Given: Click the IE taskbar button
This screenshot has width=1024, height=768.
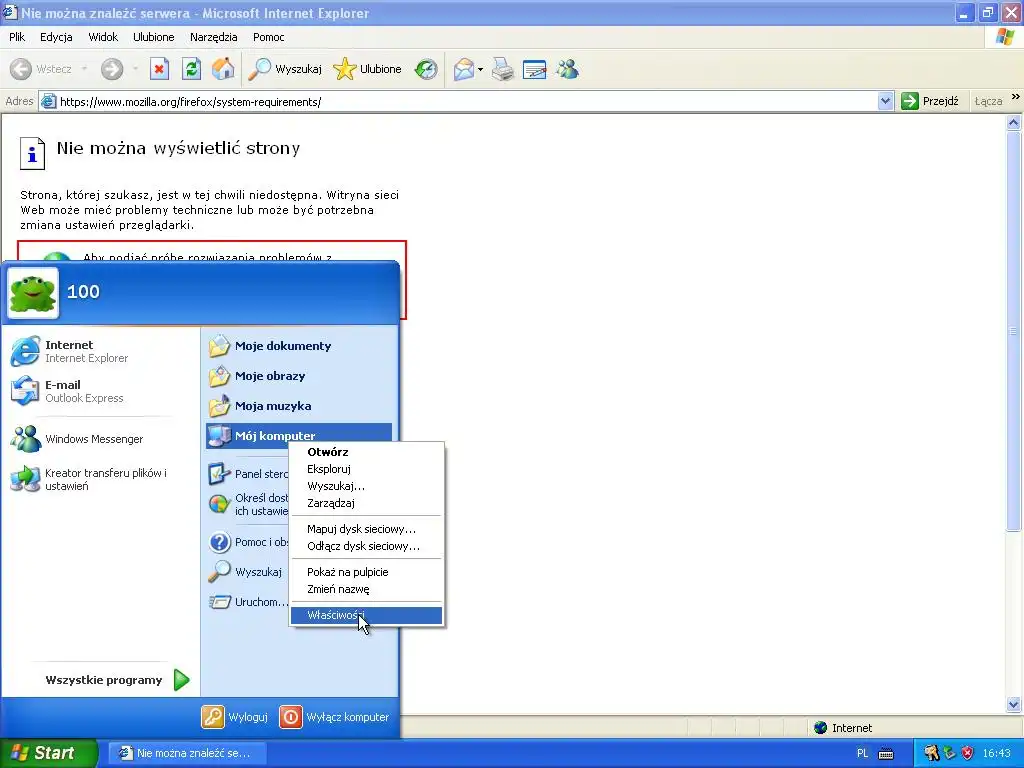Looking at the screenshot, I should pyautogui.click(x=187, y=753).
